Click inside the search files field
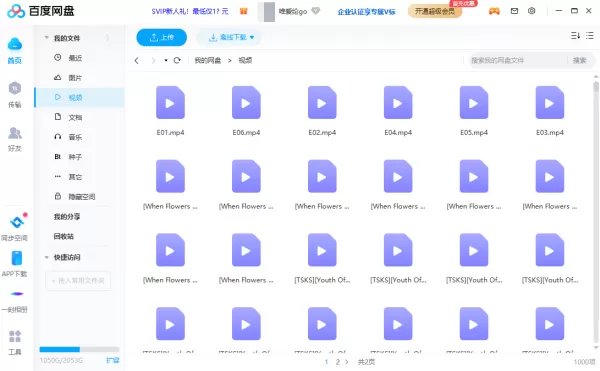 tap(518, 60)
